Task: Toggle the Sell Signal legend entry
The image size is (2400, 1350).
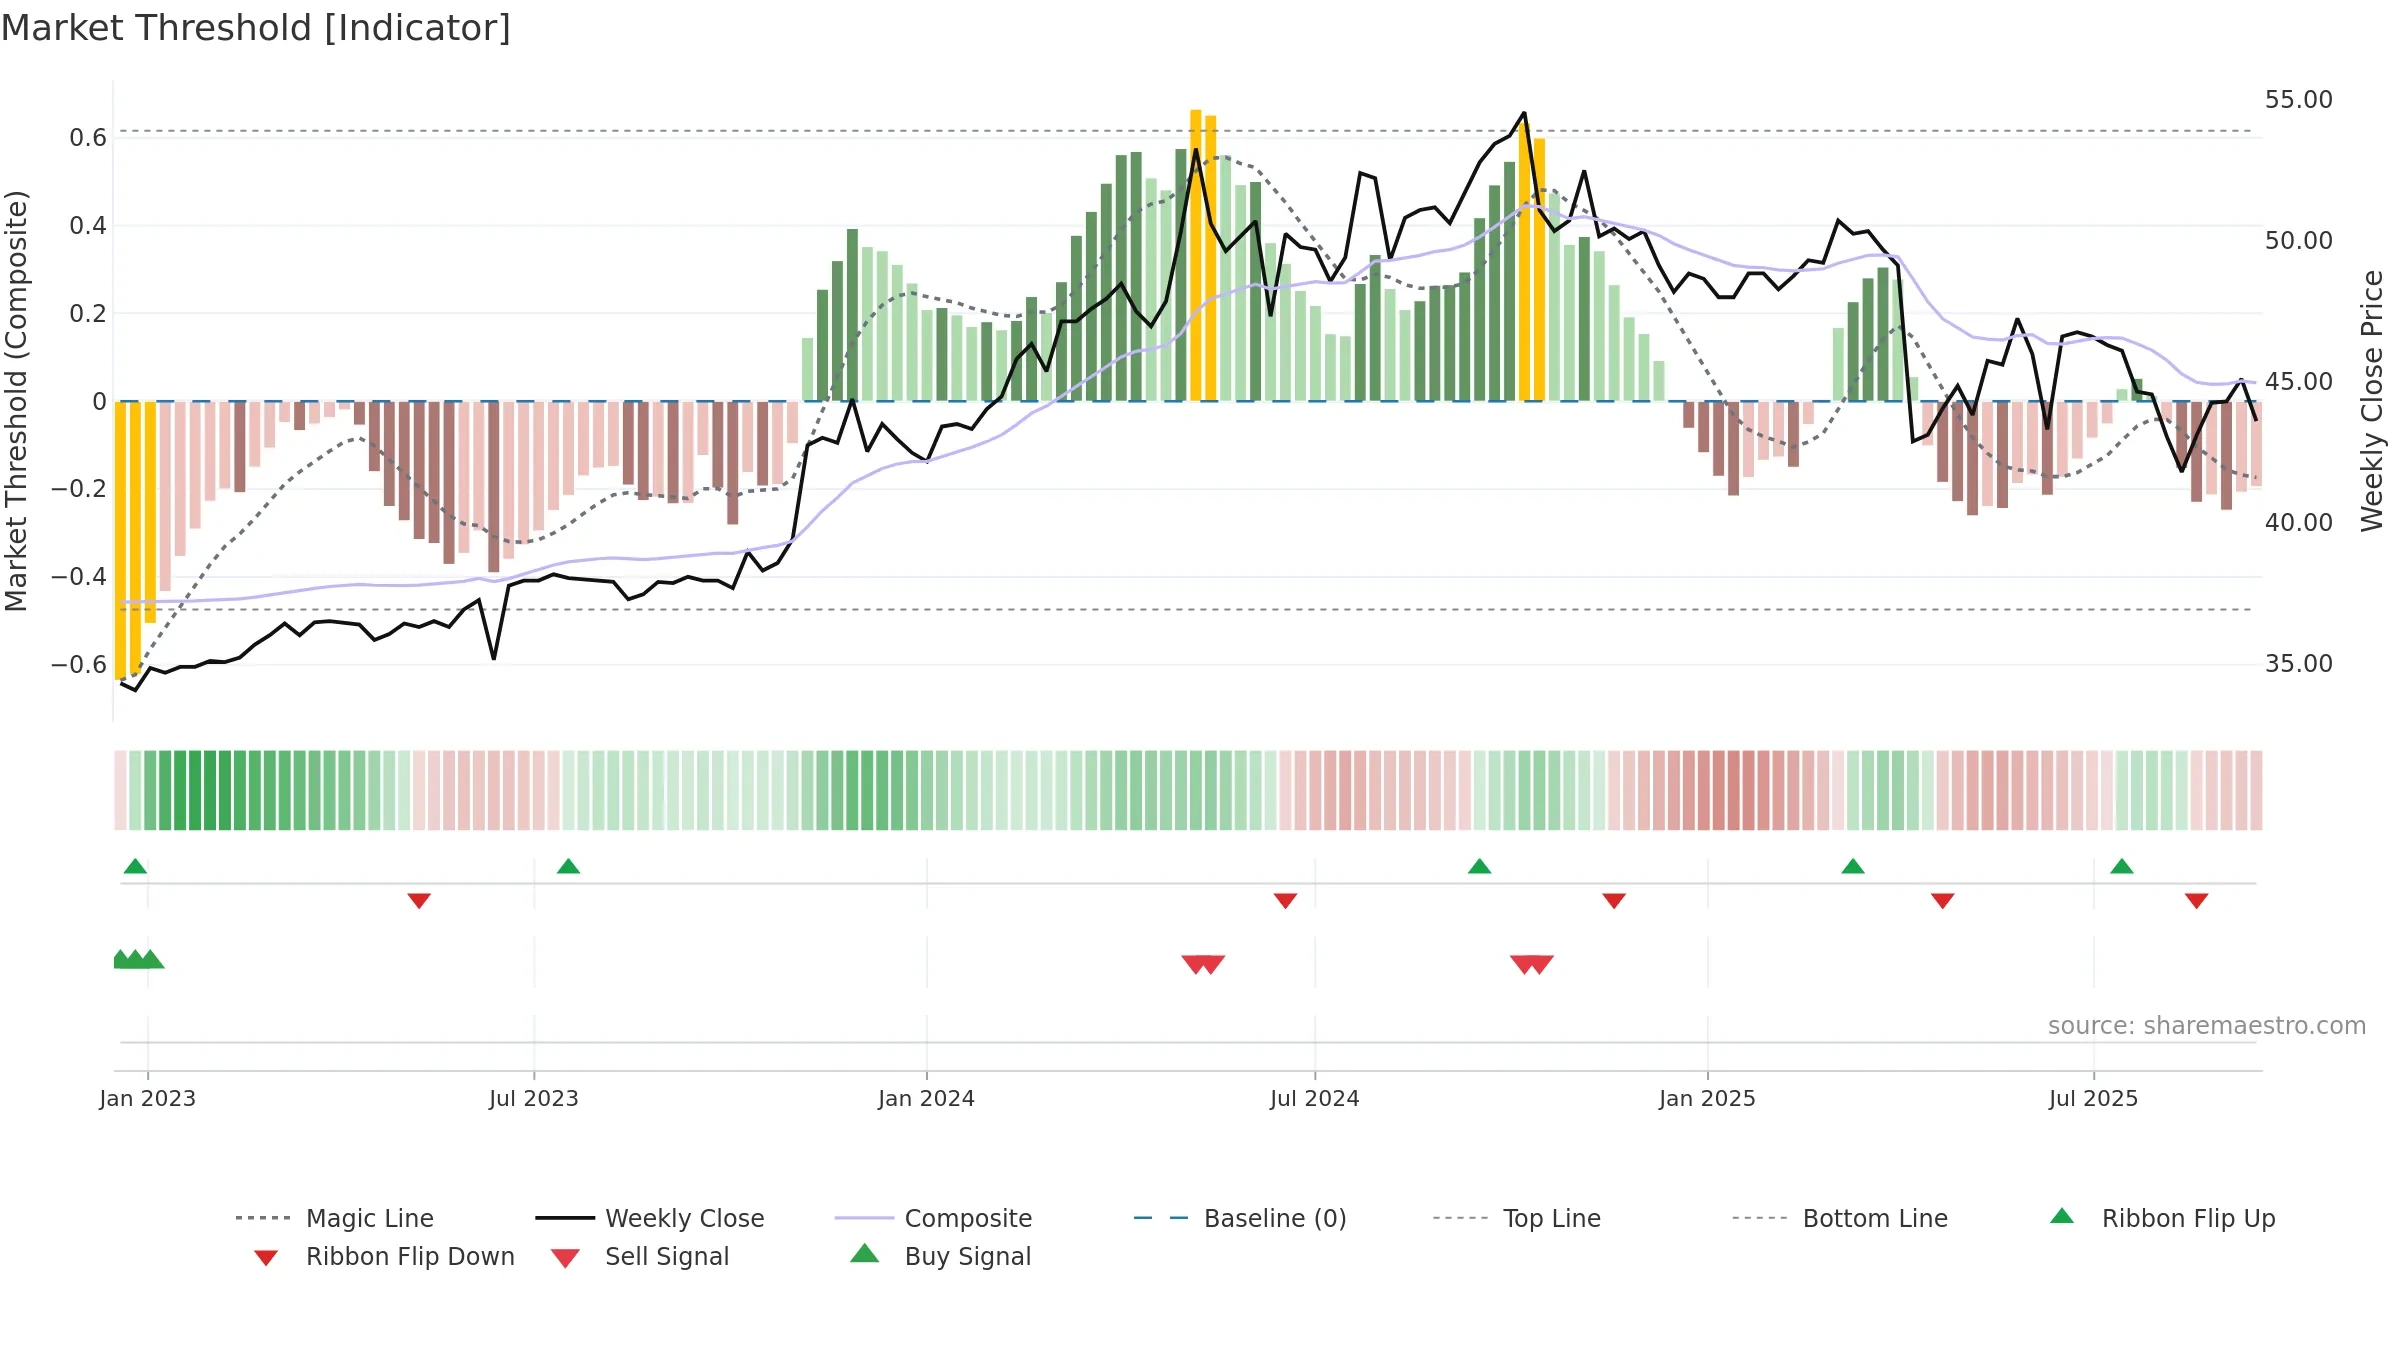Action: [640, 1256]
